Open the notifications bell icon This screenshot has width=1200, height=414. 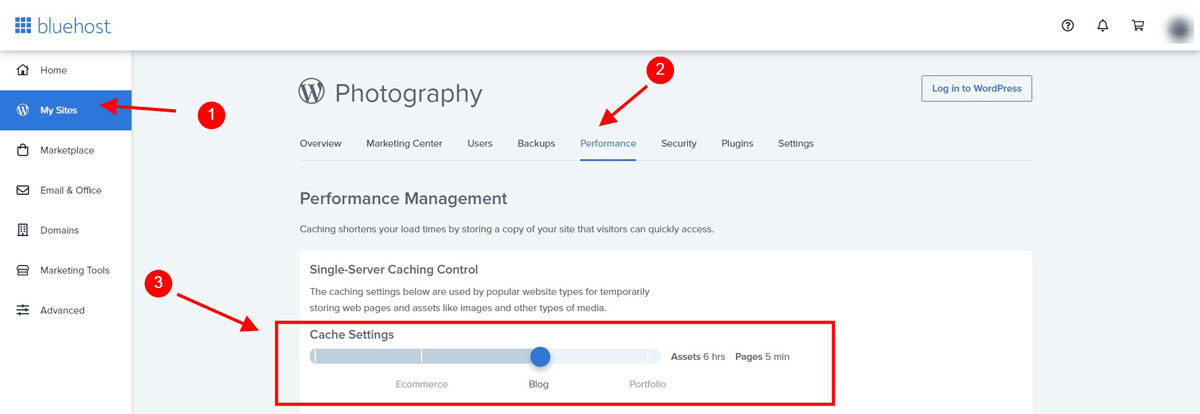1102,25
